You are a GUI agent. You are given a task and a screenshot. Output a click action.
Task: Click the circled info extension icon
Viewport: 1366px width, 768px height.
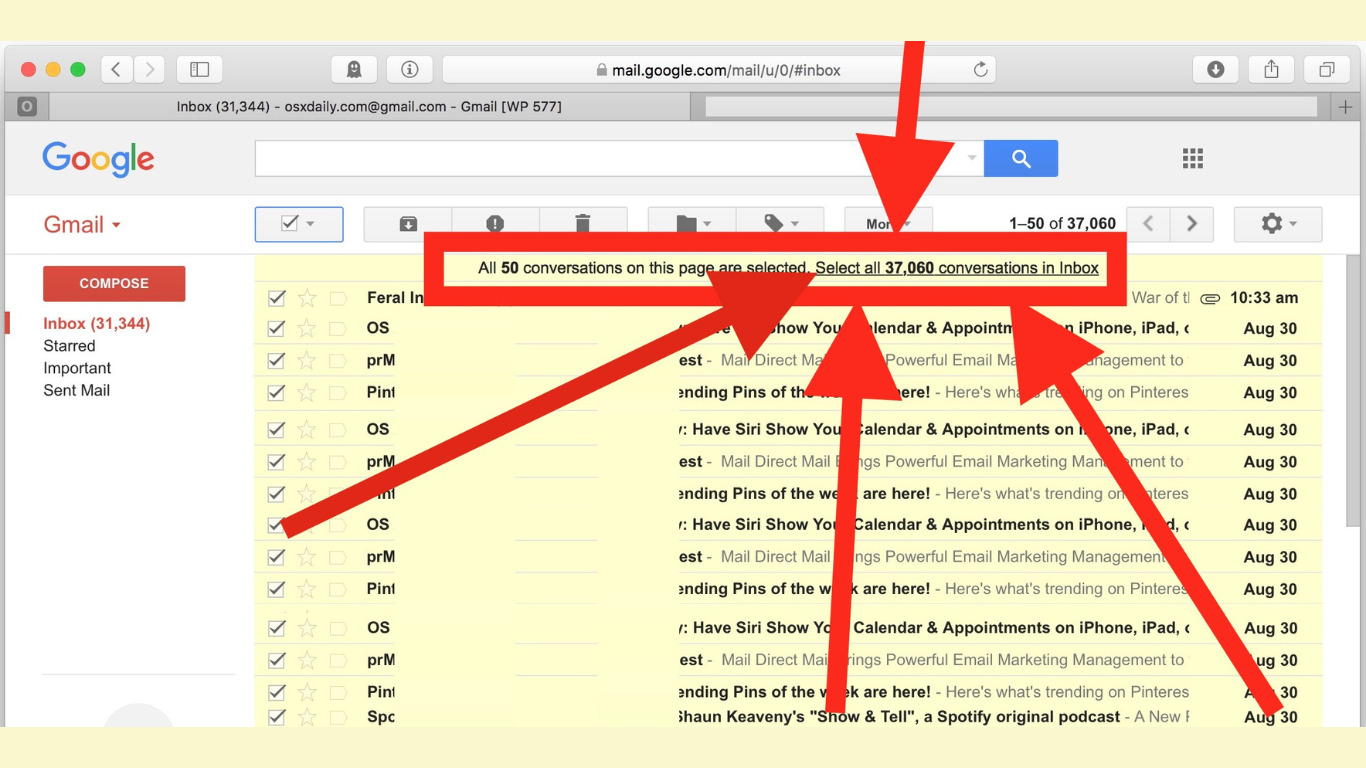click(x=409, y=69)
